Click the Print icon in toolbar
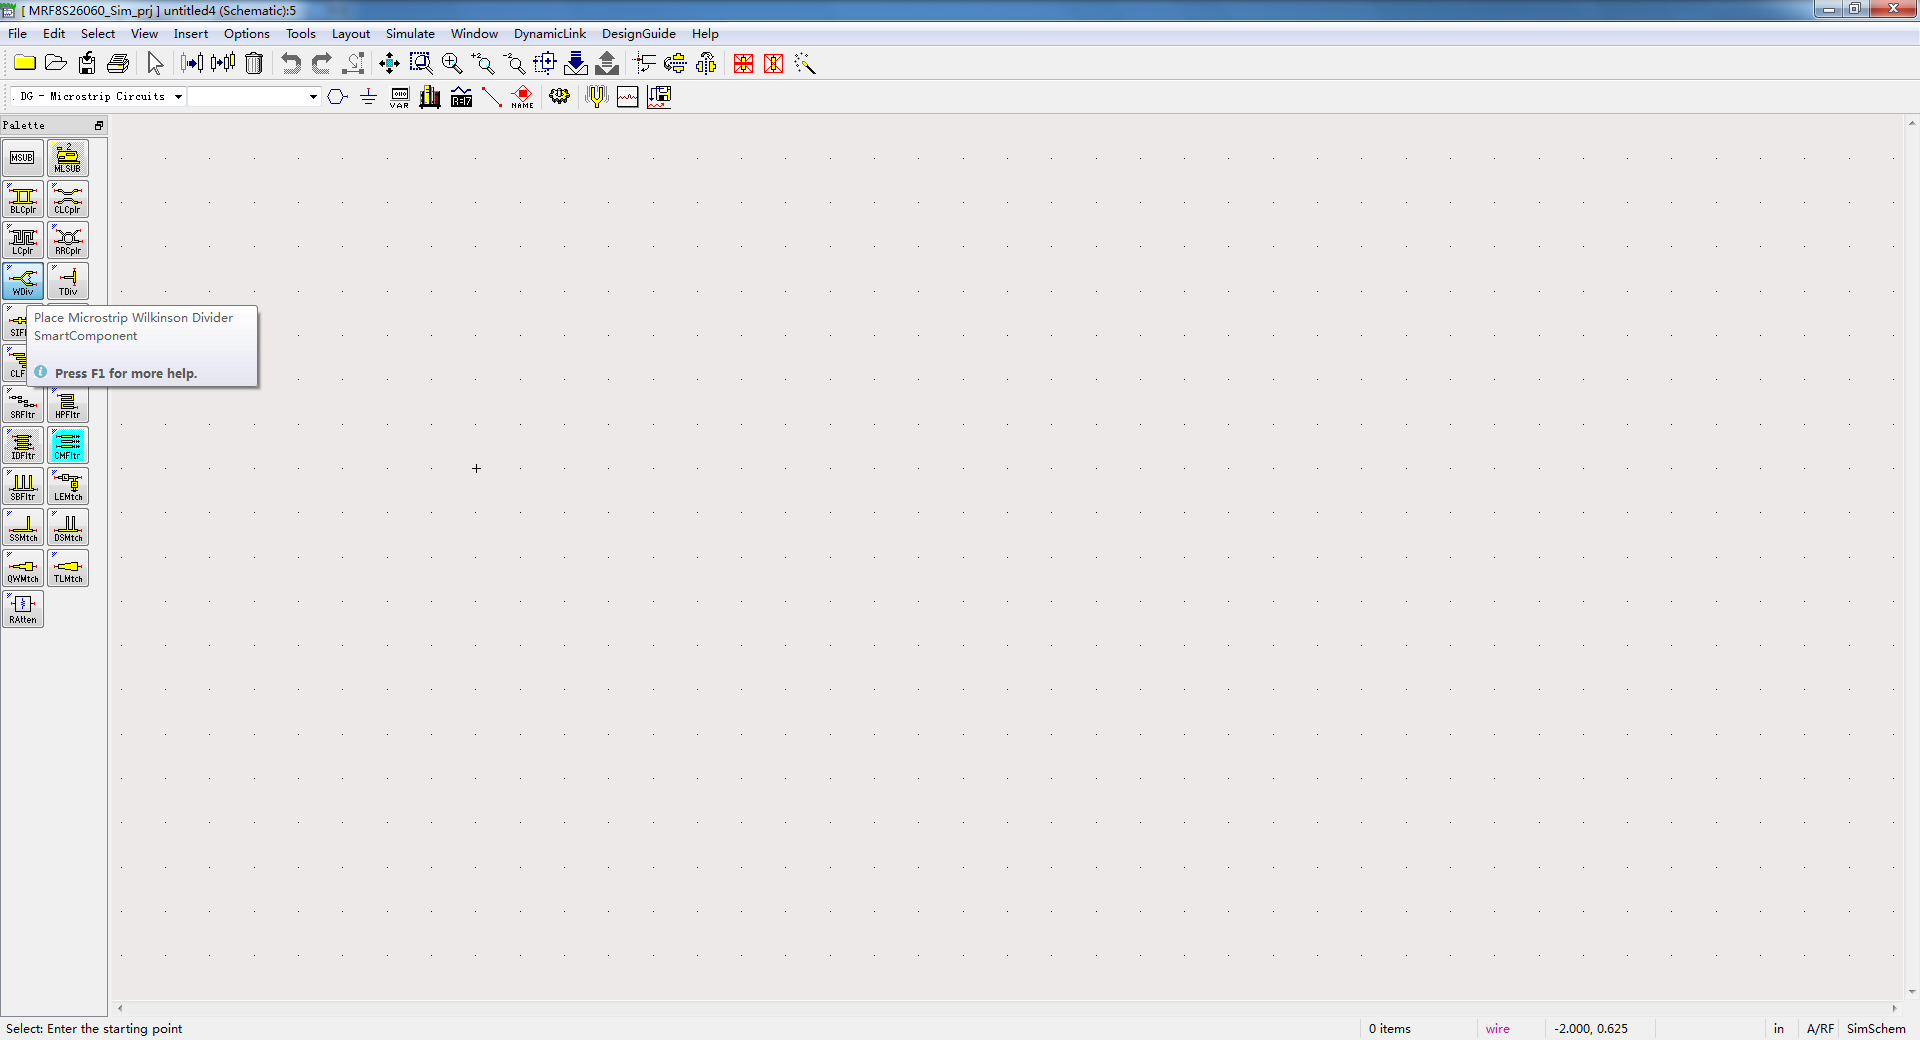The height and width of the screenshot is (1040, 1920). click(118, 64)
